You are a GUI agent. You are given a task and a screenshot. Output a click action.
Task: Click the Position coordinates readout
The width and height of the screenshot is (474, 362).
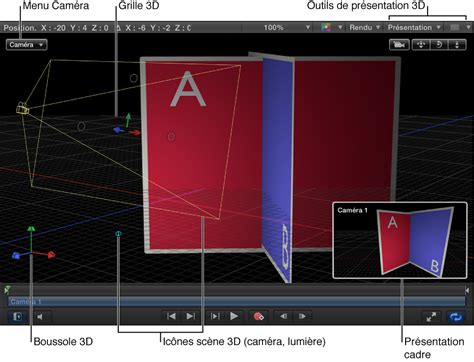pyautogui.click(x=97, y=28)
